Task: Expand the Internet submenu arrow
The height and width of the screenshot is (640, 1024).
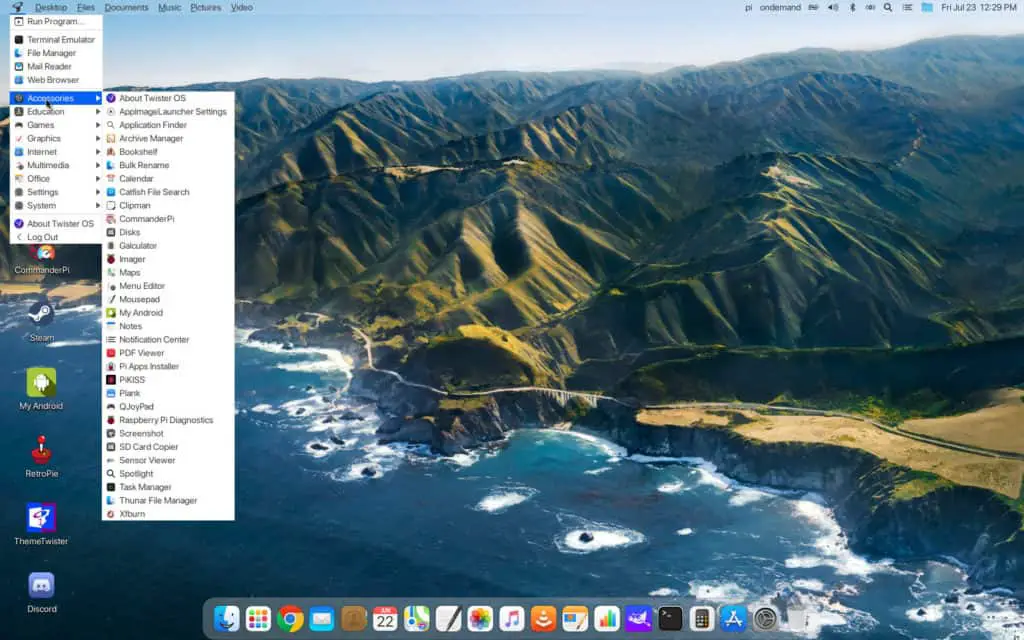Action: click(98, 152)
